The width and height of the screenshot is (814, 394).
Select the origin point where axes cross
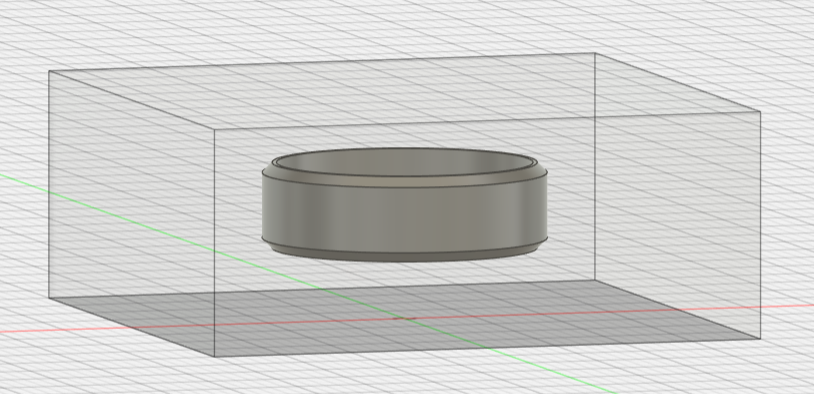[x=411, y=318]
